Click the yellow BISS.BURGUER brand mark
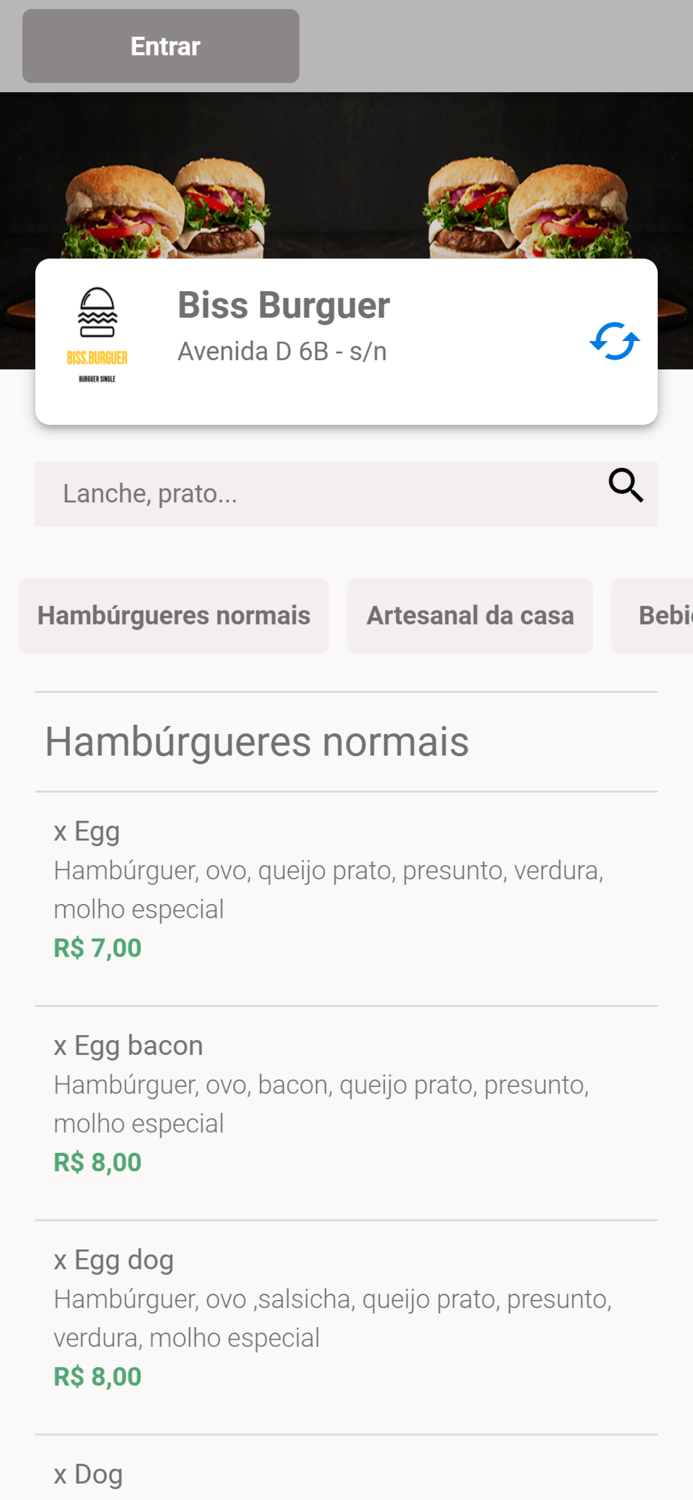Image resolution: width=693 pixels, height=1500 pixels. coord(98,355)
